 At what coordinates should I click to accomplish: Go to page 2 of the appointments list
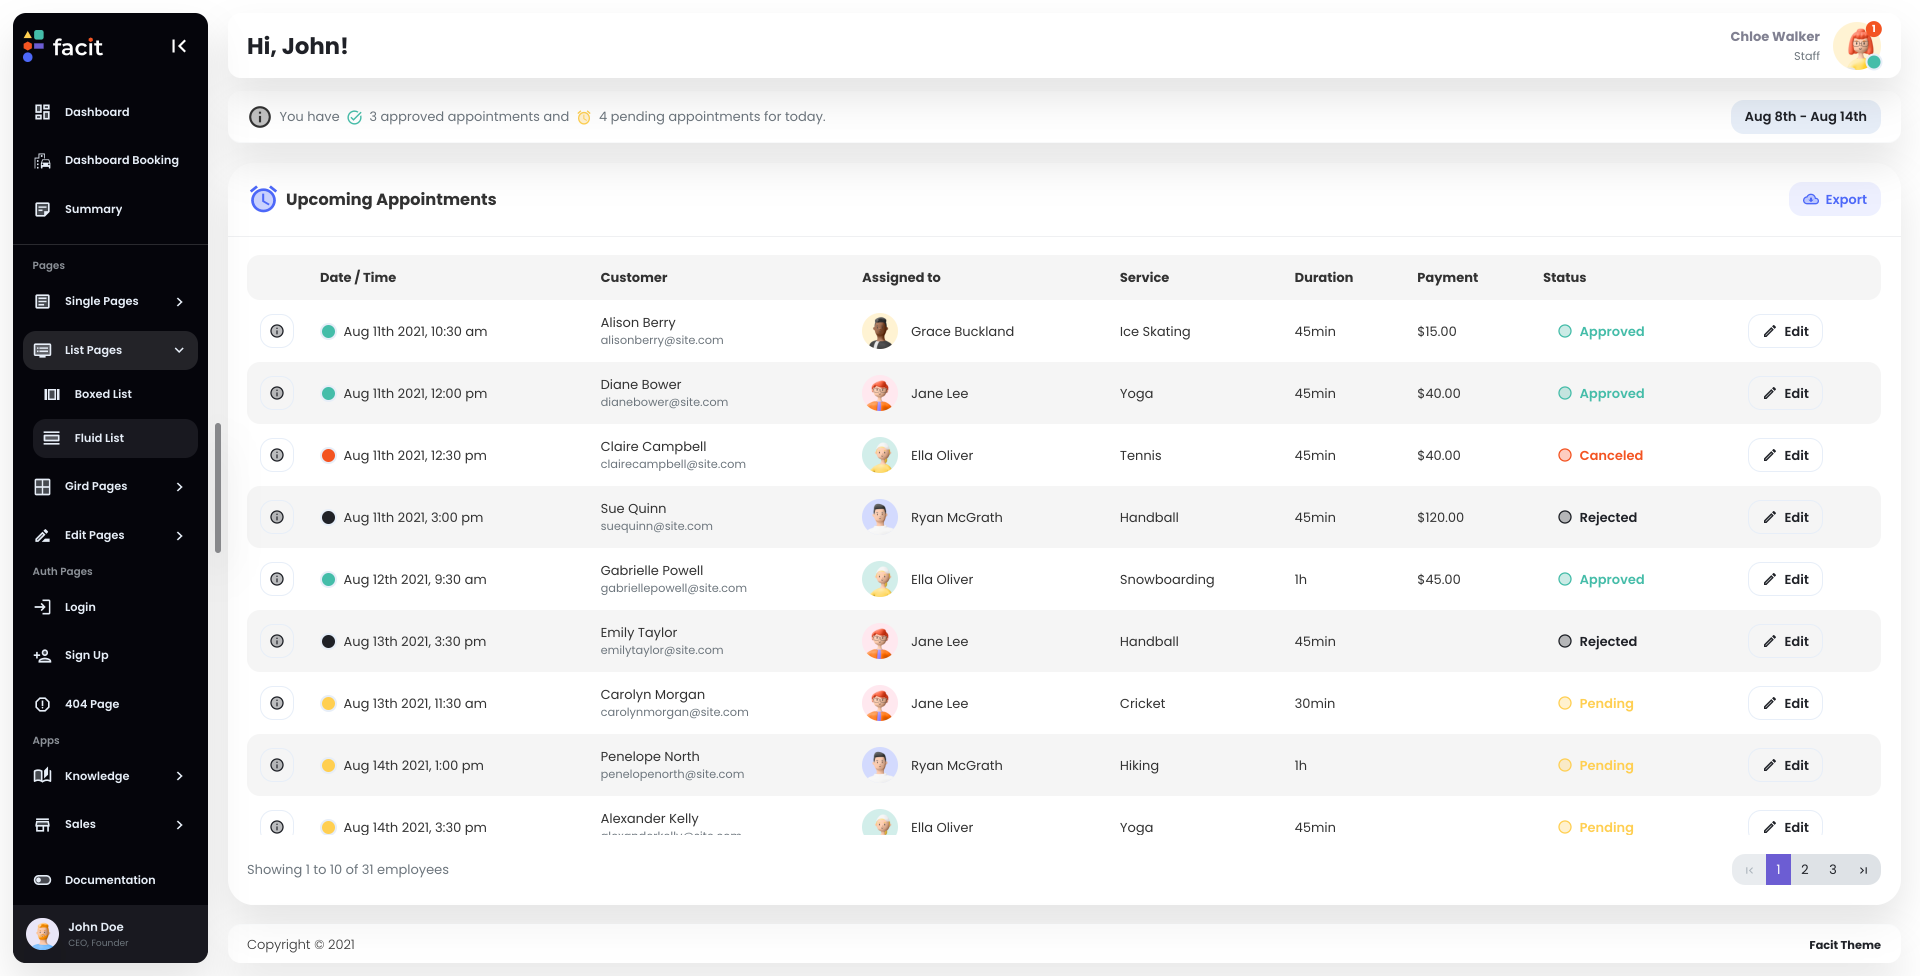[1805, 870]
